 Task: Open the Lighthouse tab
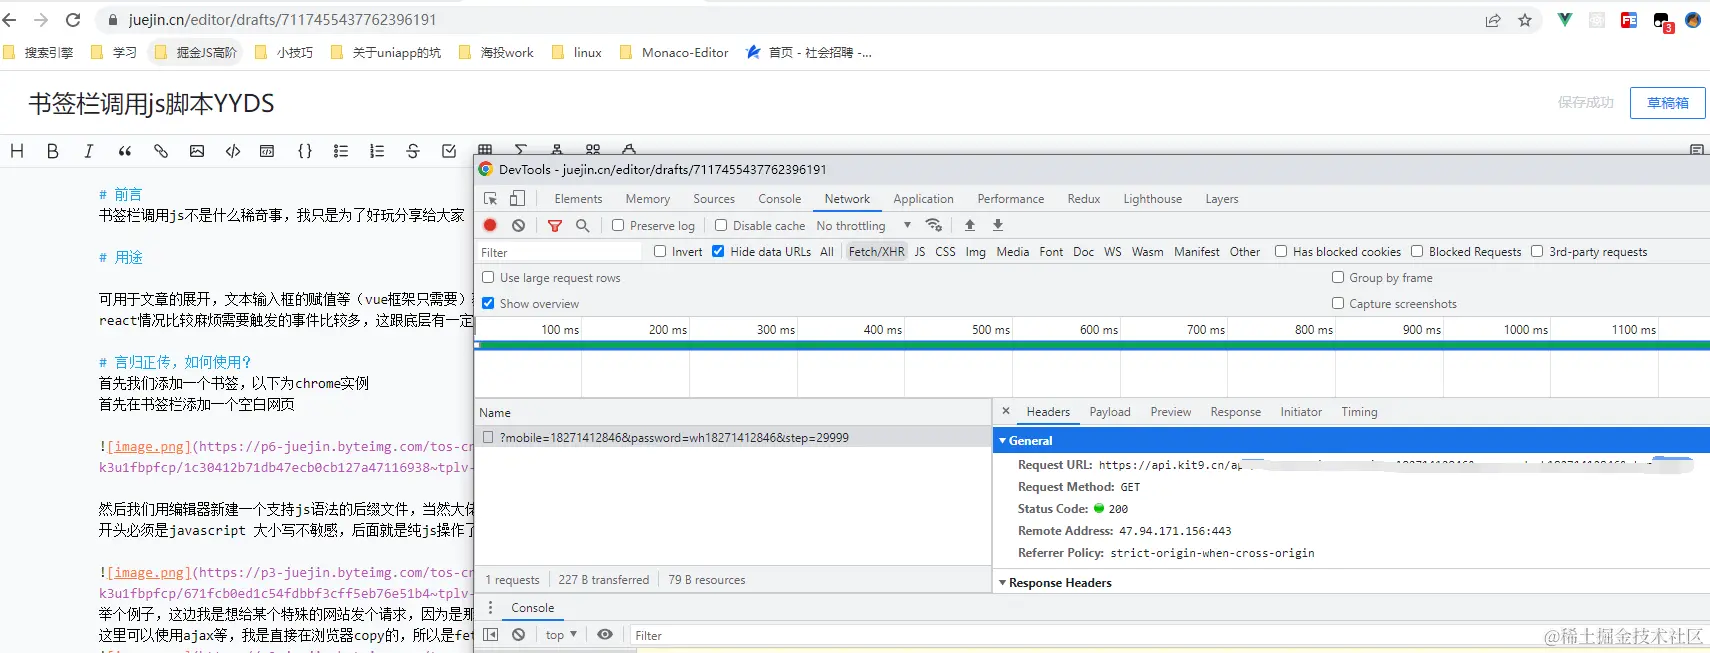1152,199
